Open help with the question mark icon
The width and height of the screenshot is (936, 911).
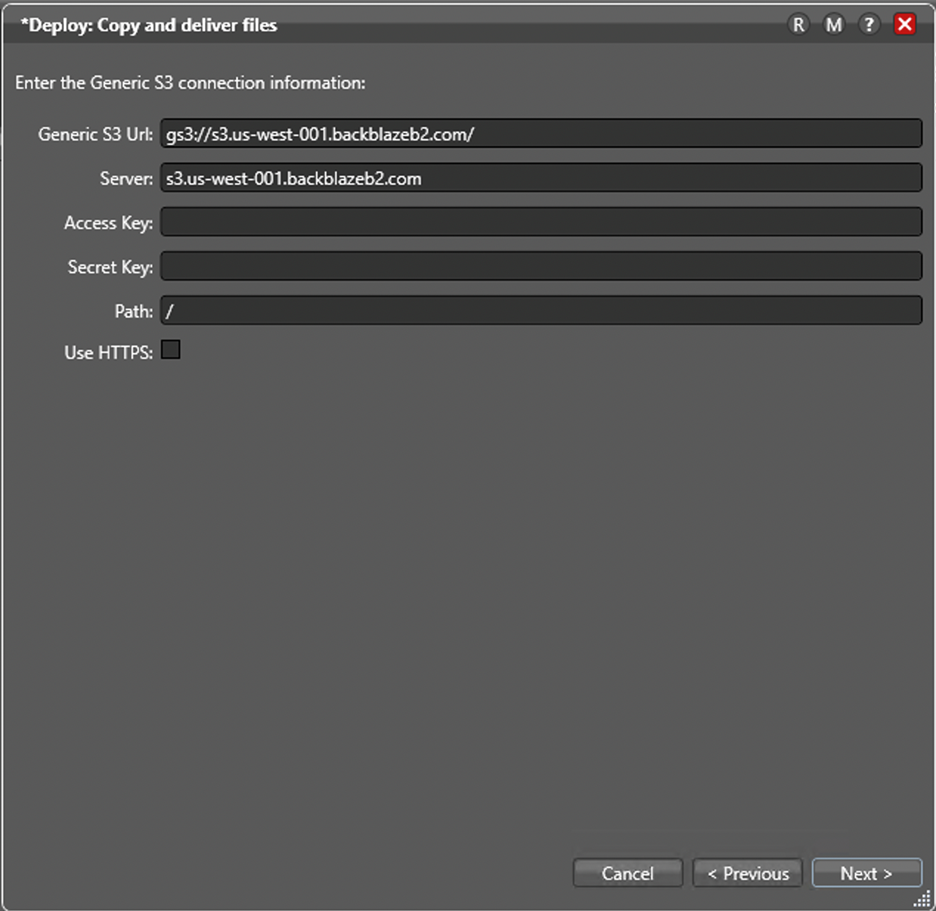pos(869,25)
